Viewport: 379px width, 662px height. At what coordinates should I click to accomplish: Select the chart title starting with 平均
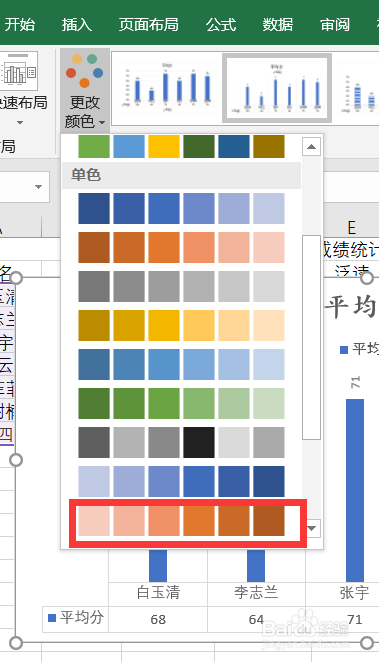tap(351, 307)
